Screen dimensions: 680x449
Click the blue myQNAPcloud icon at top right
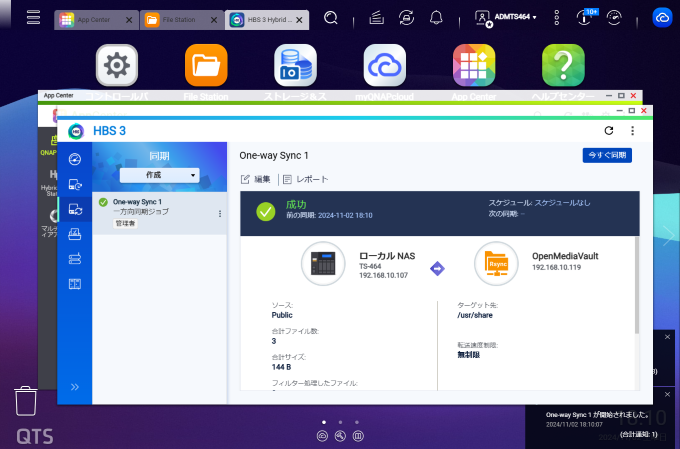coord(662,18)
